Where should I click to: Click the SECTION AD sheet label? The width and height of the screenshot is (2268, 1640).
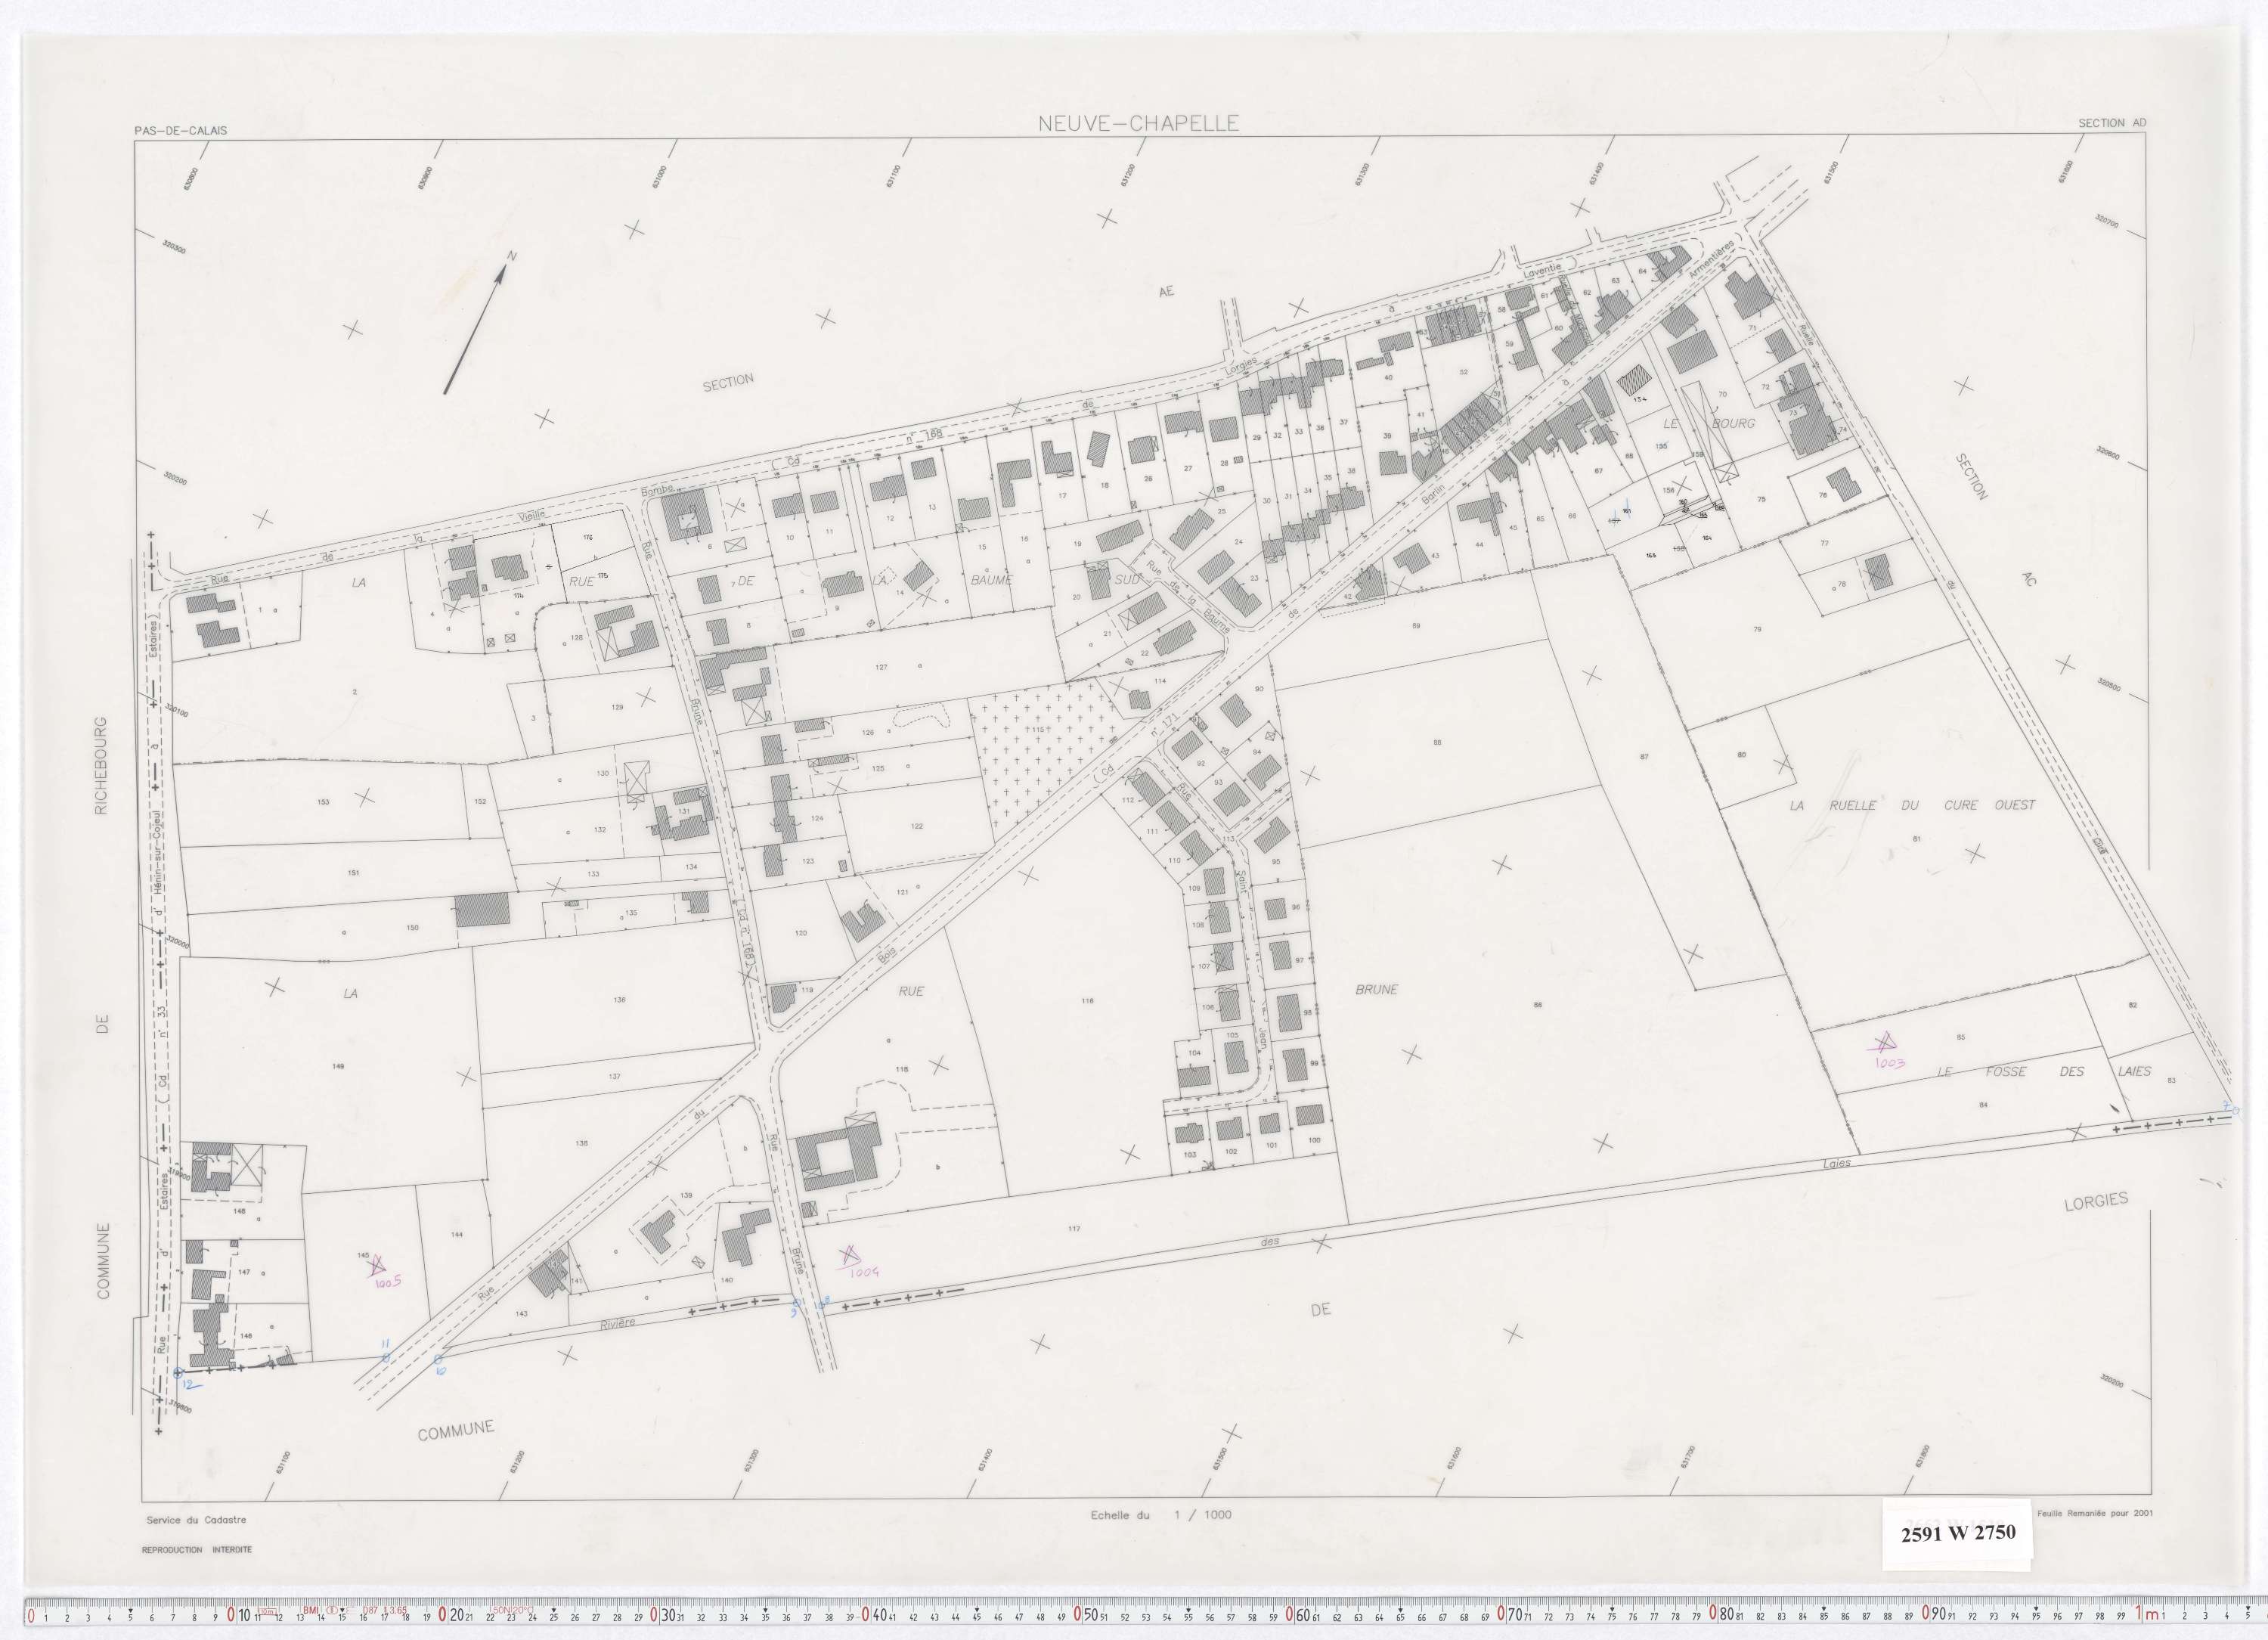pos(2112,123)
